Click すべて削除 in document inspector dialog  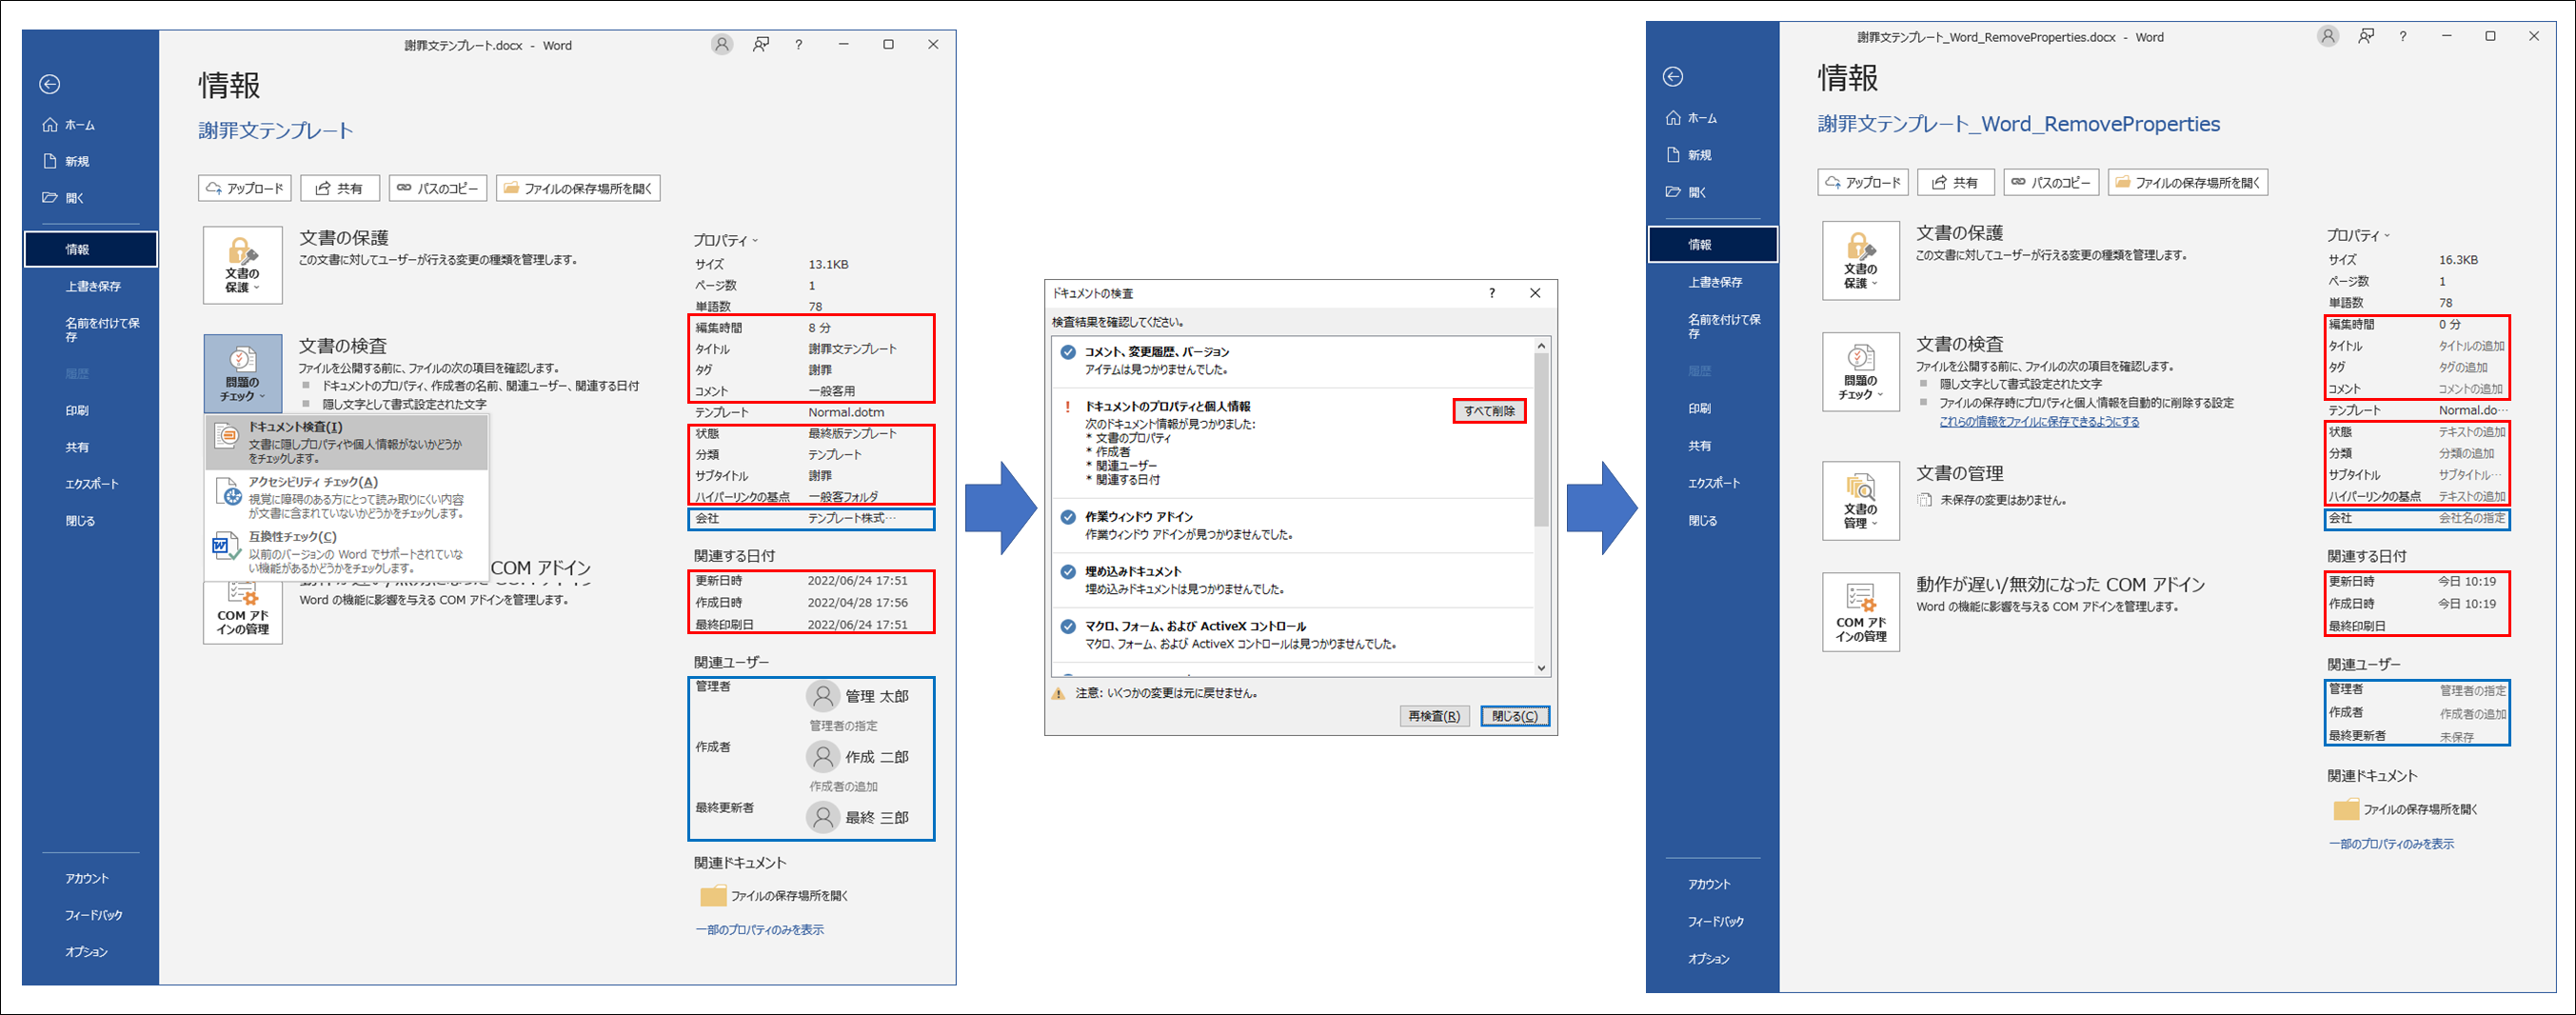click(x=1489, y=411)
